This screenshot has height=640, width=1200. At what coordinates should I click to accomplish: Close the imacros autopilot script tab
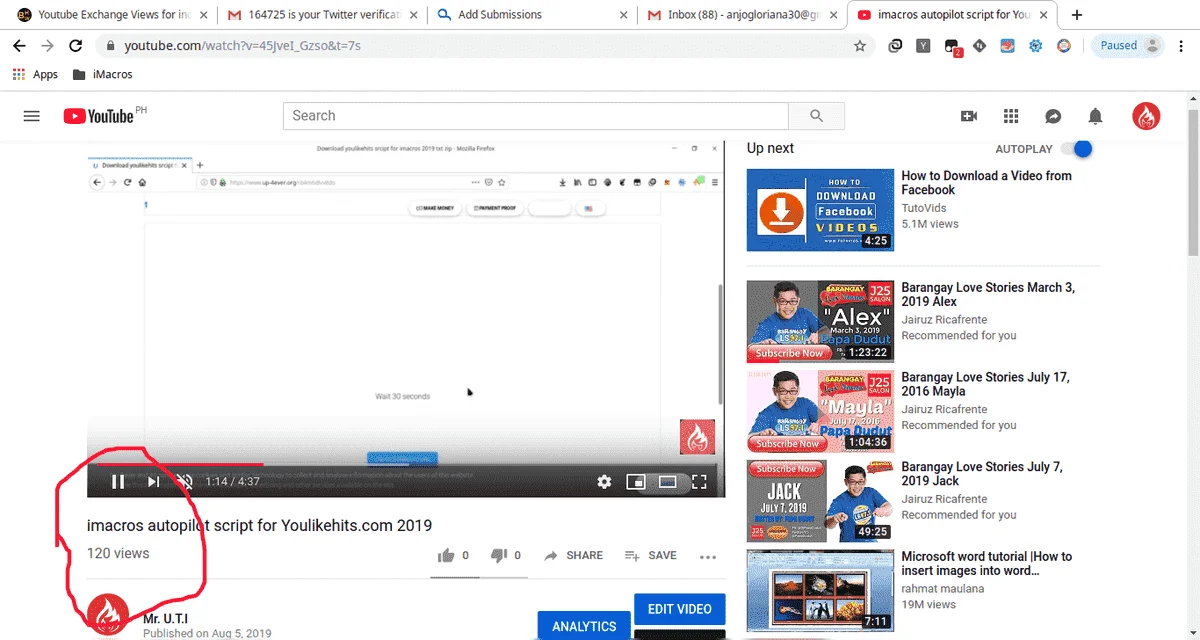point(1043,15)
